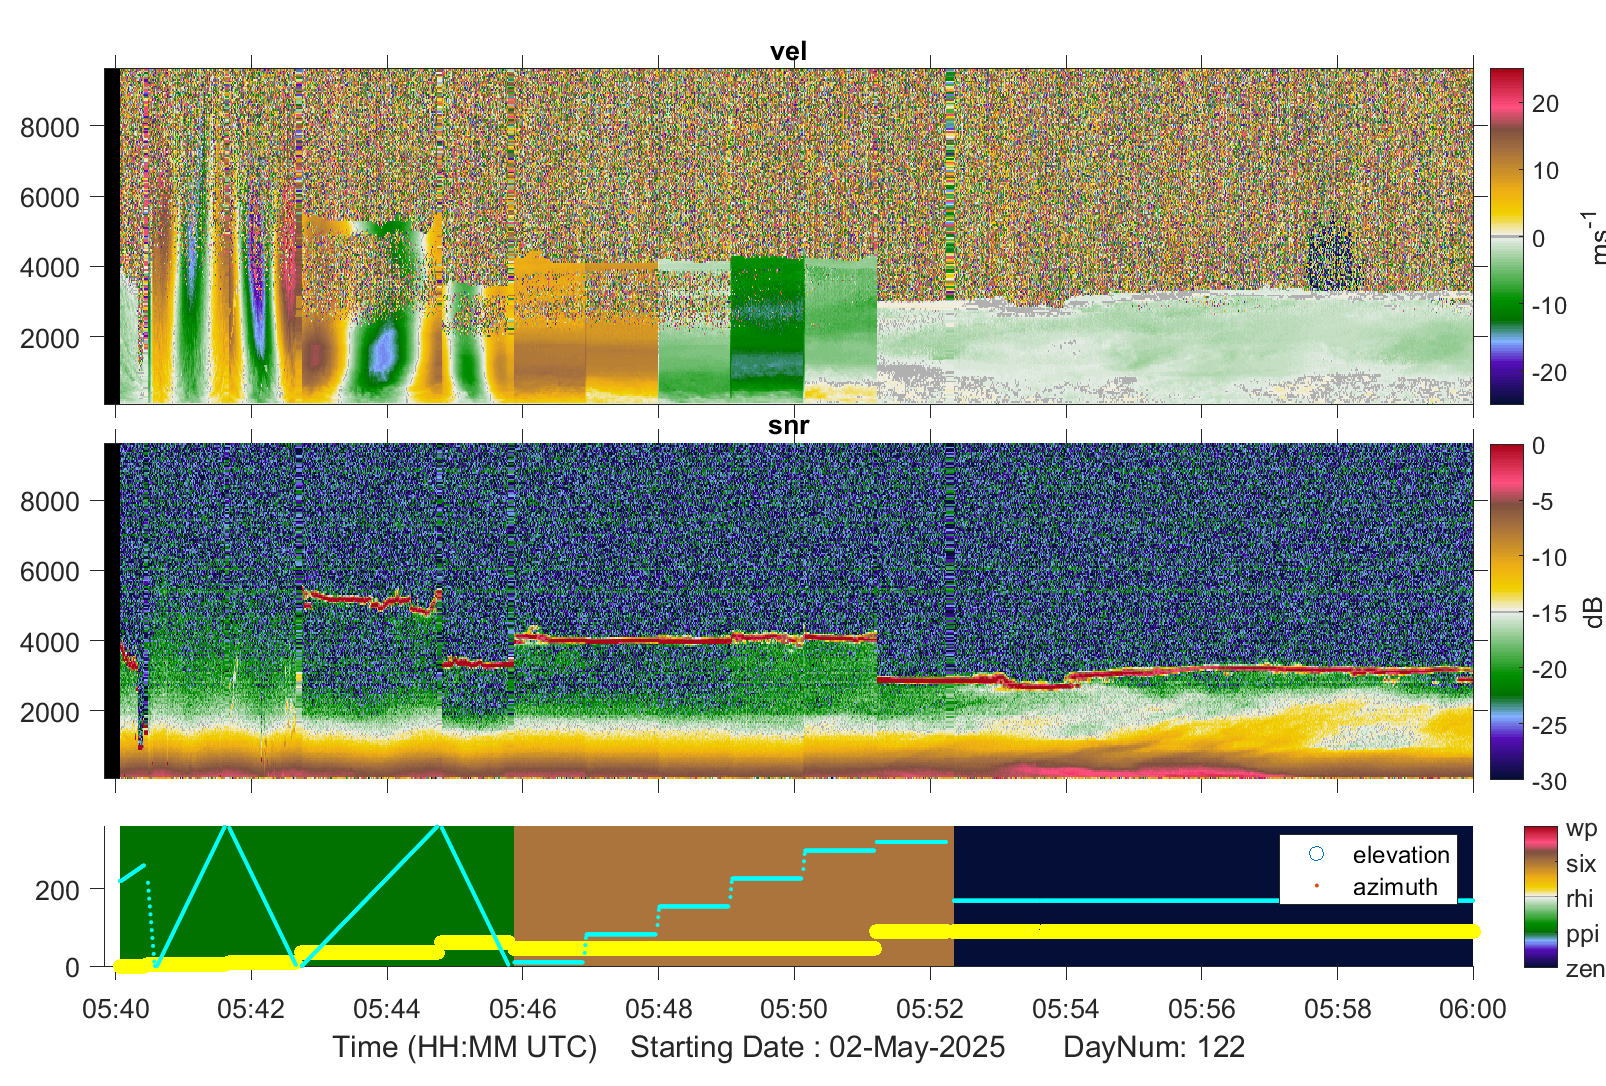
Task: Click the snr dB colorbar
Action: pyautogui.click(x=1507, y=611)
